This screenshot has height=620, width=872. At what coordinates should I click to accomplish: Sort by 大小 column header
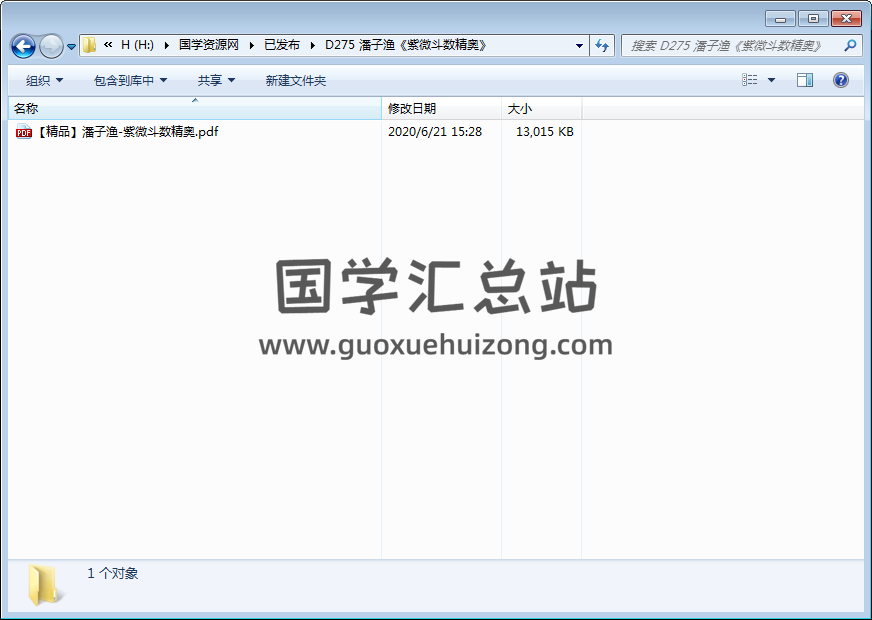(542, 108)
